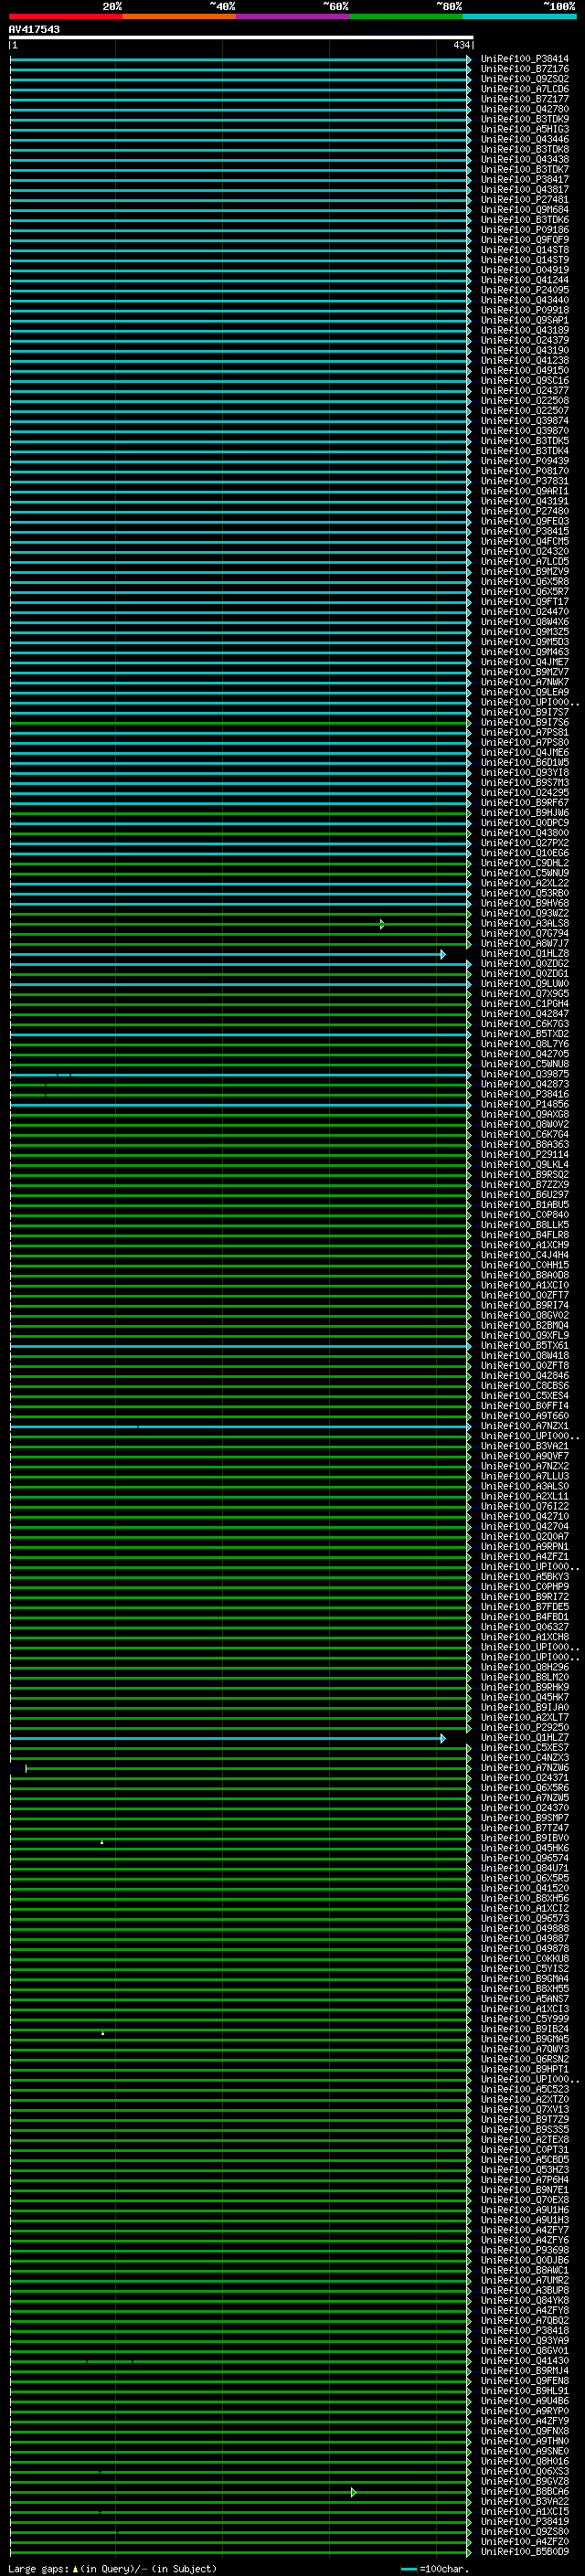Select label UniRef100_B8BCA6
Viewport: 585px width, 2576px height.
click(x=525, y=2491)
